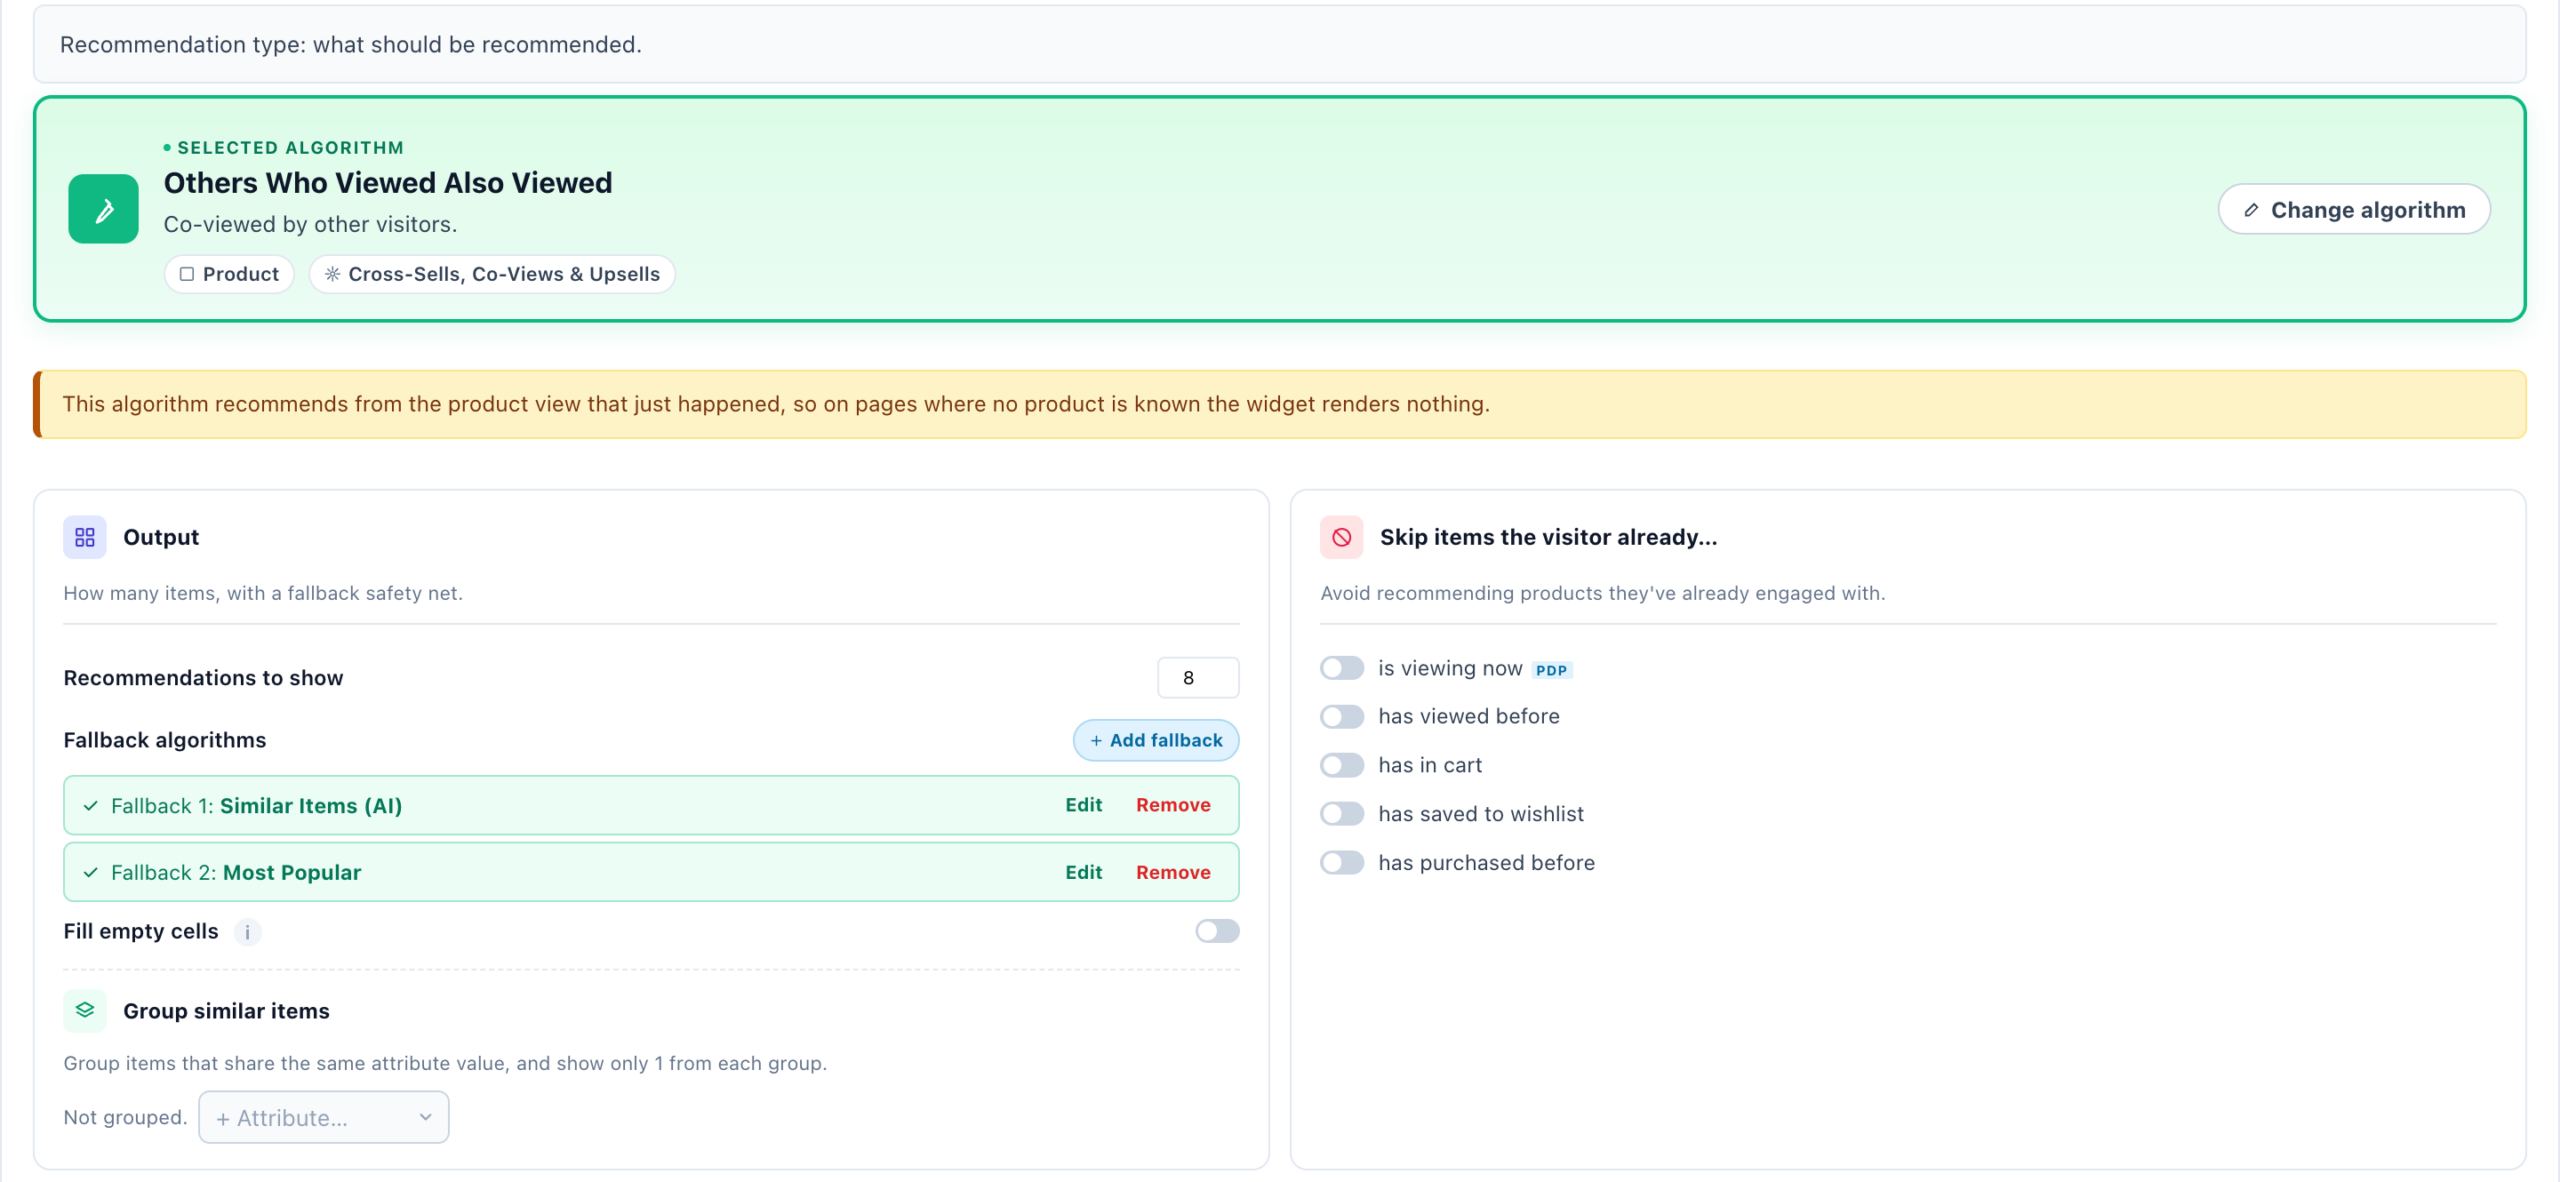This screenshot has height=1182, width=2560.
Task: Click the 'Skip items the visitor already...' heading
Action: [x=1548, y=537]
